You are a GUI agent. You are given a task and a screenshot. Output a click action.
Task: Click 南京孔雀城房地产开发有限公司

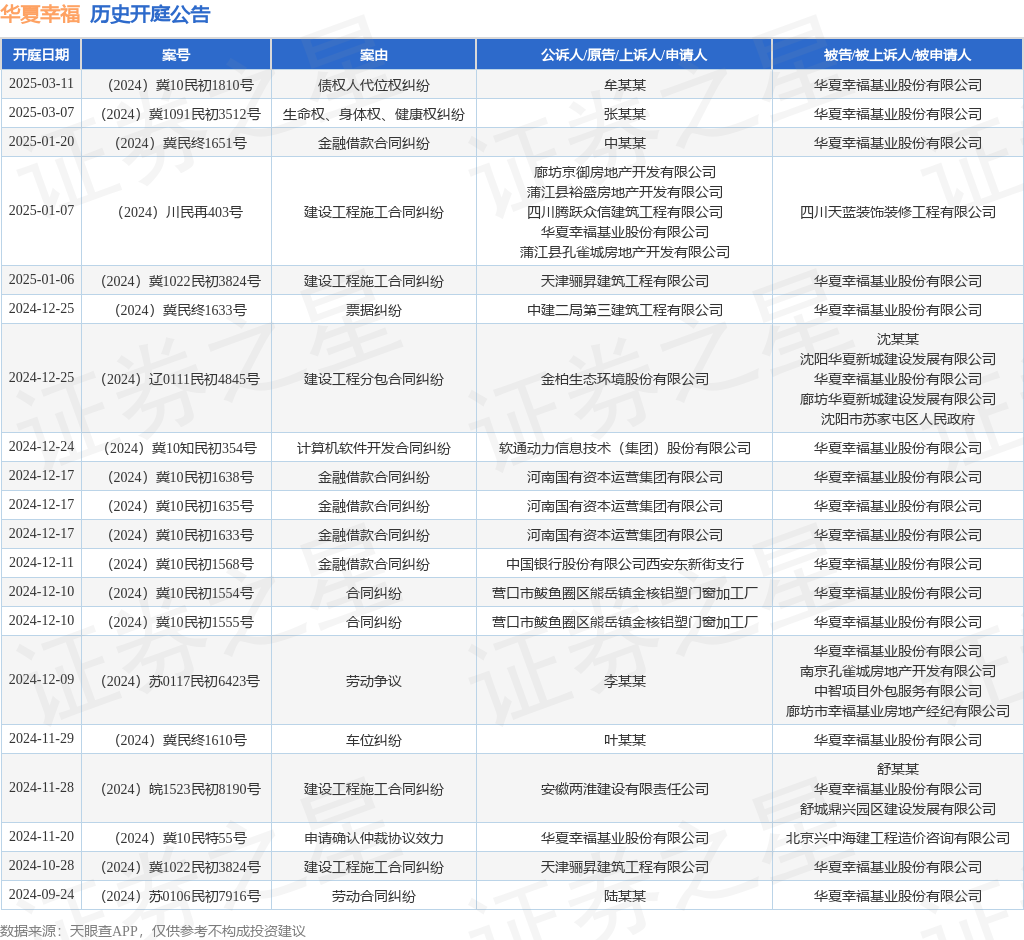tap(897, 671)
